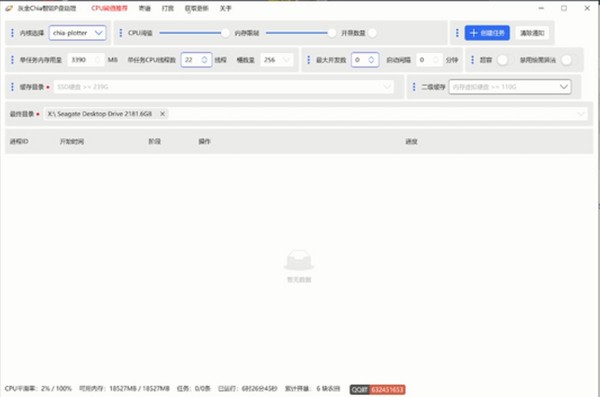The height and width of the screenshot is (397, 600).
Task: Open the chia-plotter kernel dropdown
Action: pyautogui.click(x=78, y=33)
